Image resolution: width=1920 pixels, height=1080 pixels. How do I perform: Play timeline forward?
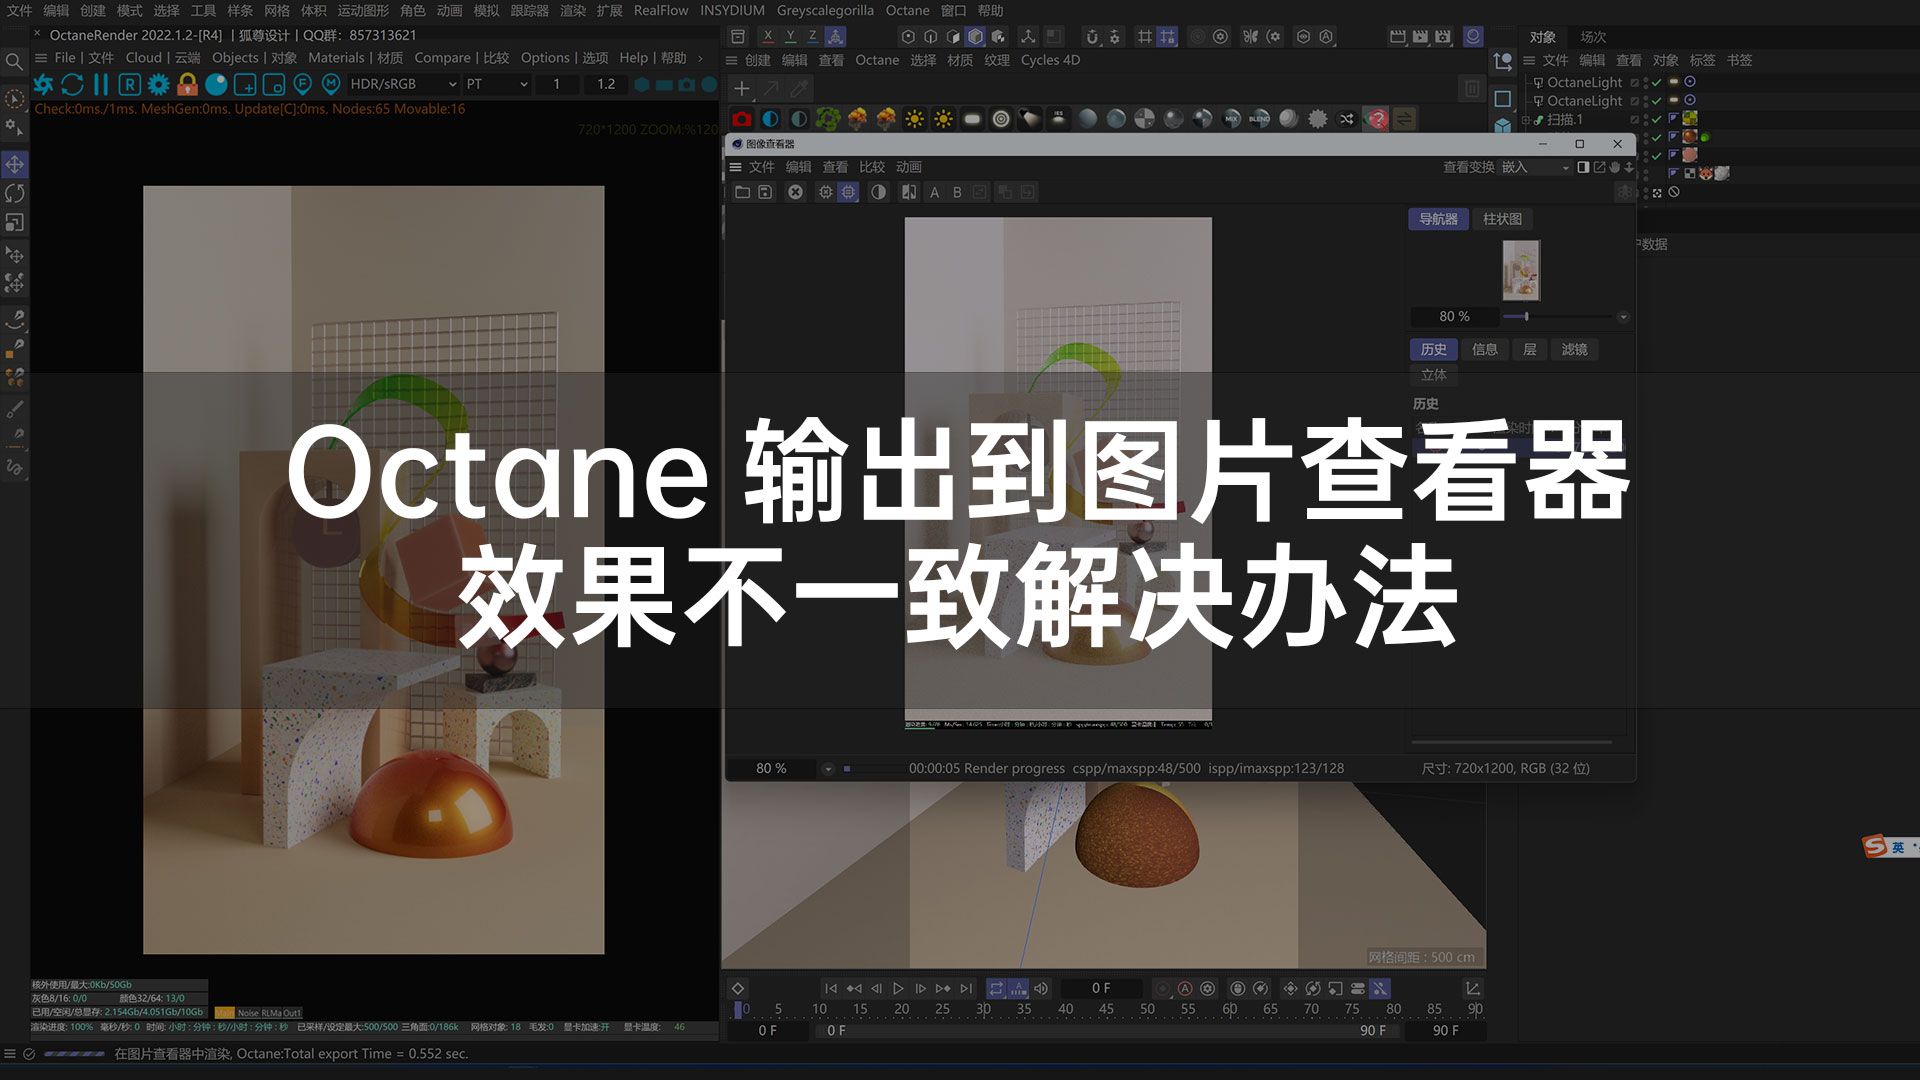898,988
